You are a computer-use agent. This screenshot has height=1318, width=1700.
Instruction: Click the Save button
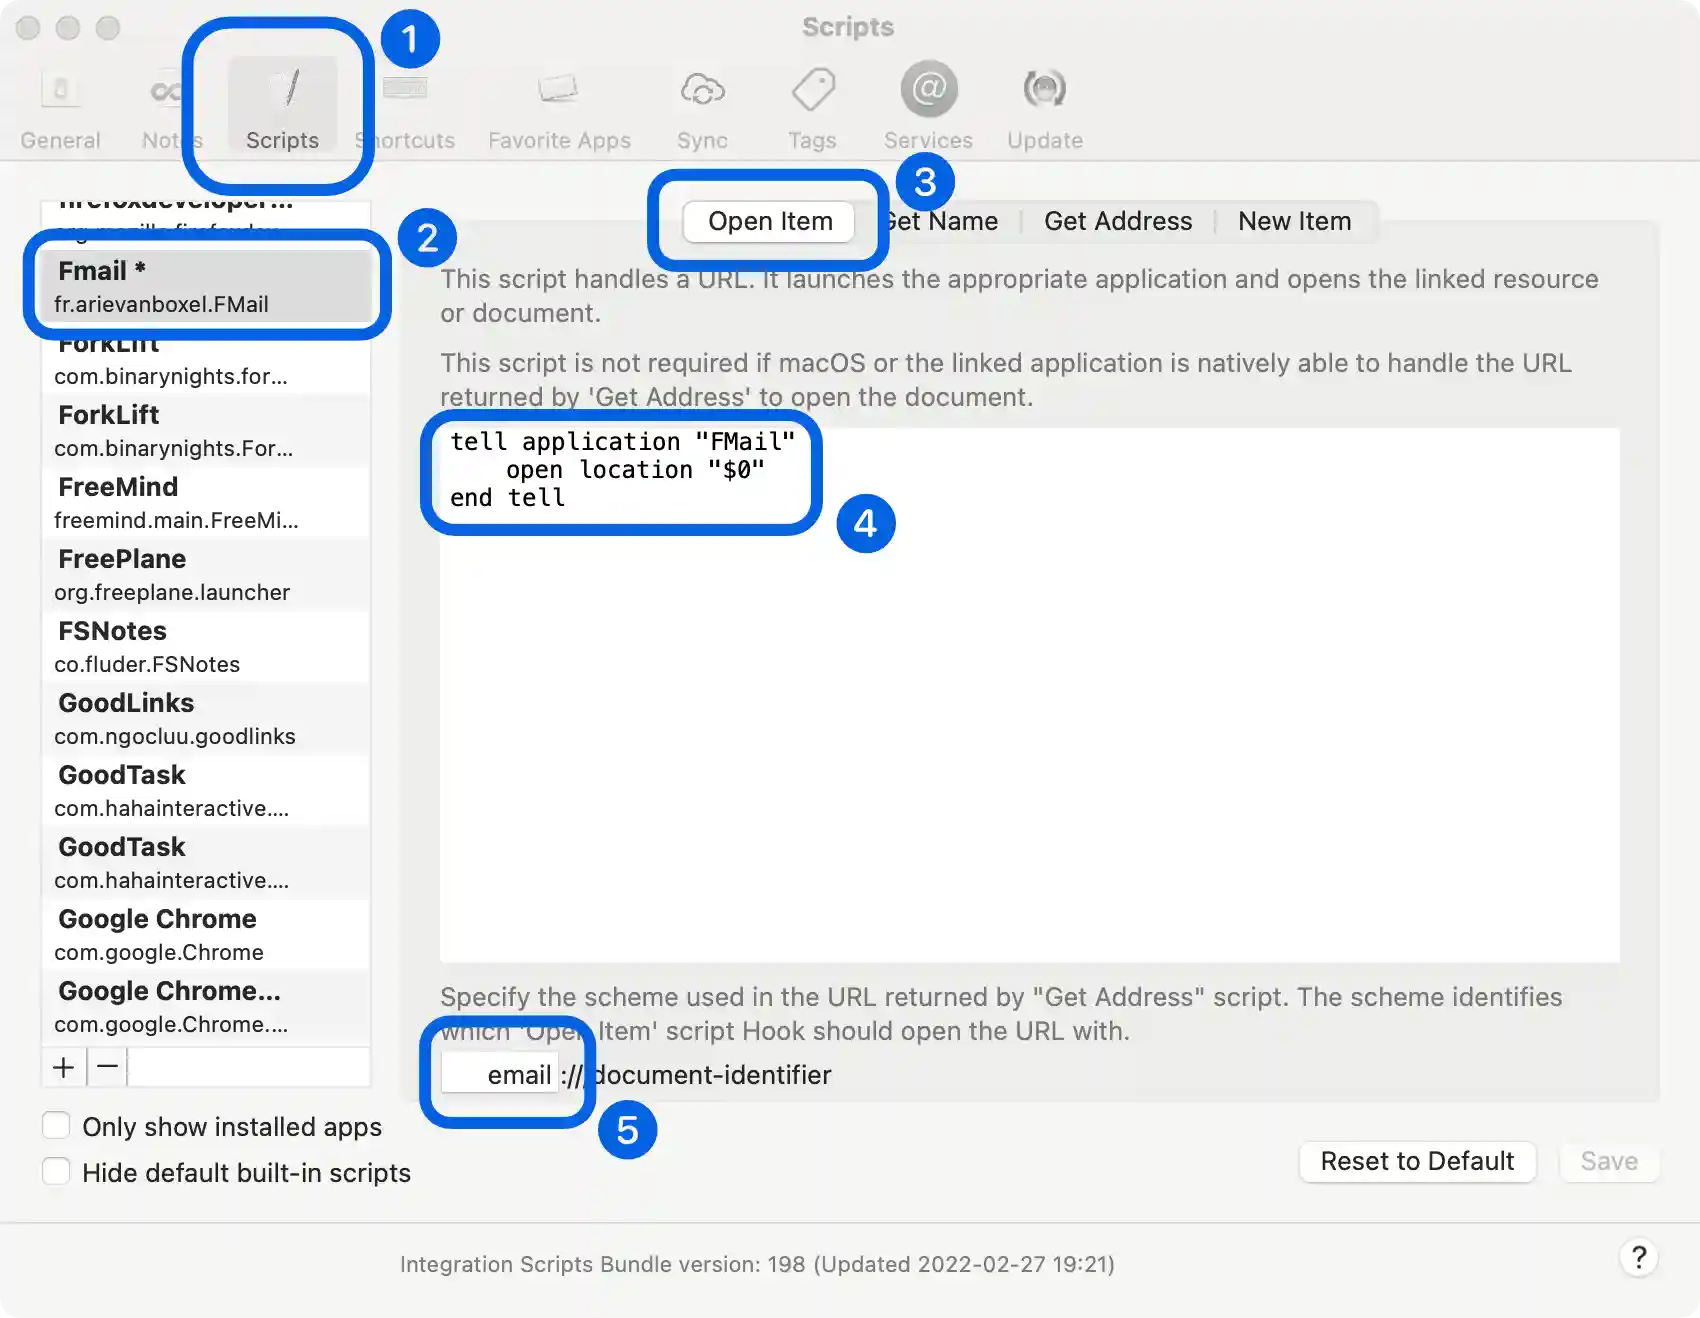[x=1609, y=1161]
